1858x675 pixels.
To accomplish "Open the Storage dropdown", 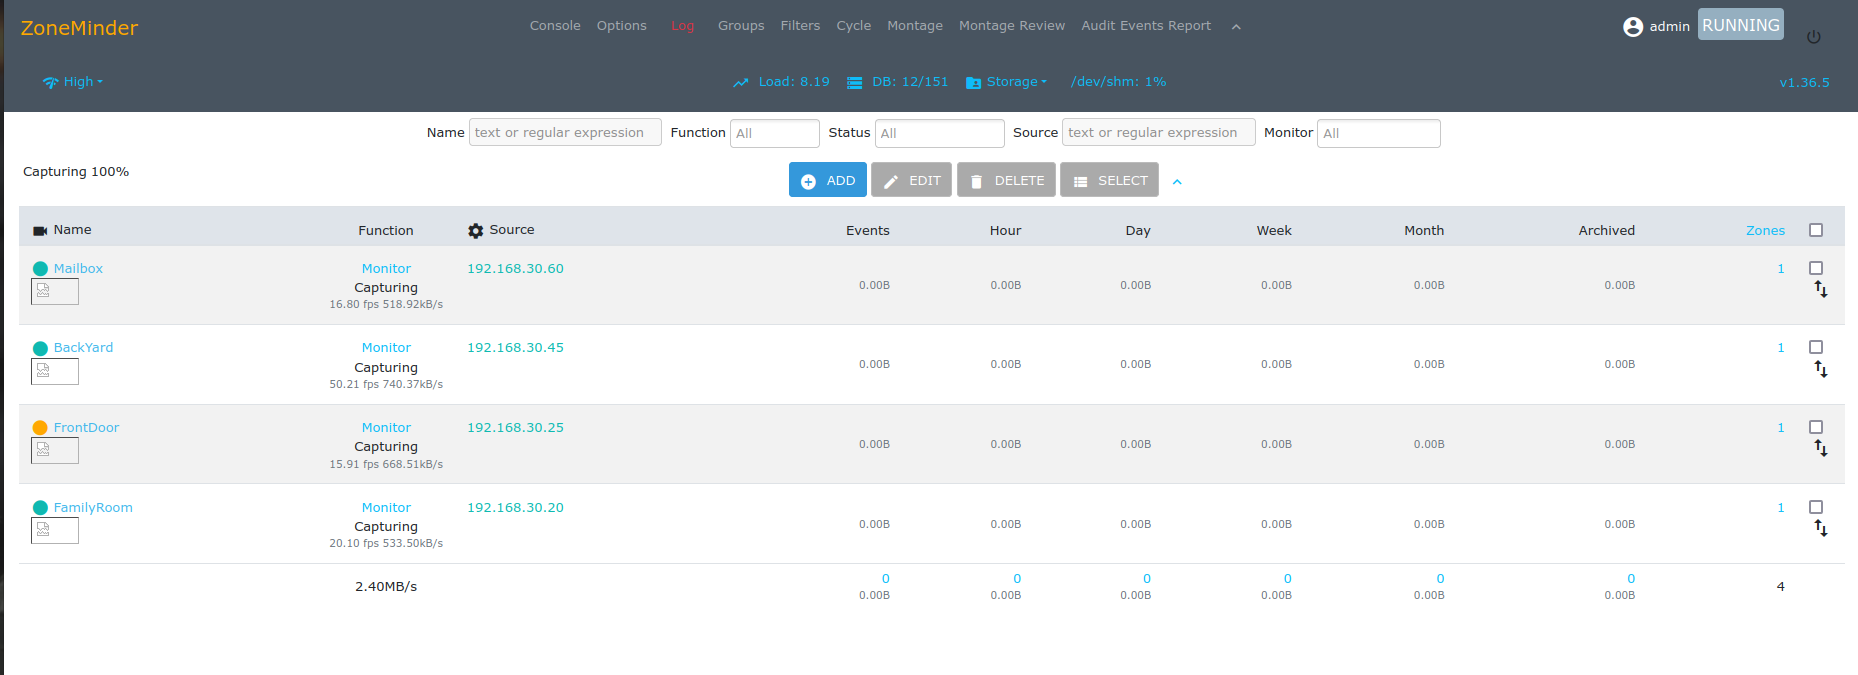I will 1017,82.
